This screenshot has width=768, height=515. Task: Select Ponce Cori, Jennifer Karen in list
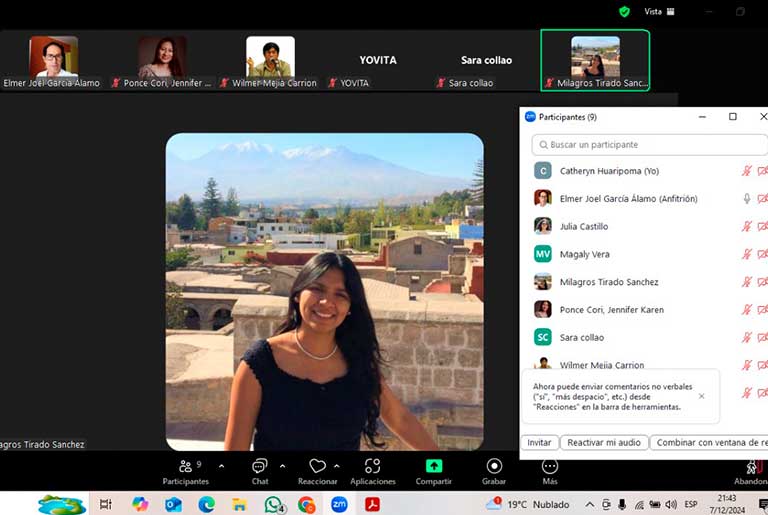(x=612, y=310)
